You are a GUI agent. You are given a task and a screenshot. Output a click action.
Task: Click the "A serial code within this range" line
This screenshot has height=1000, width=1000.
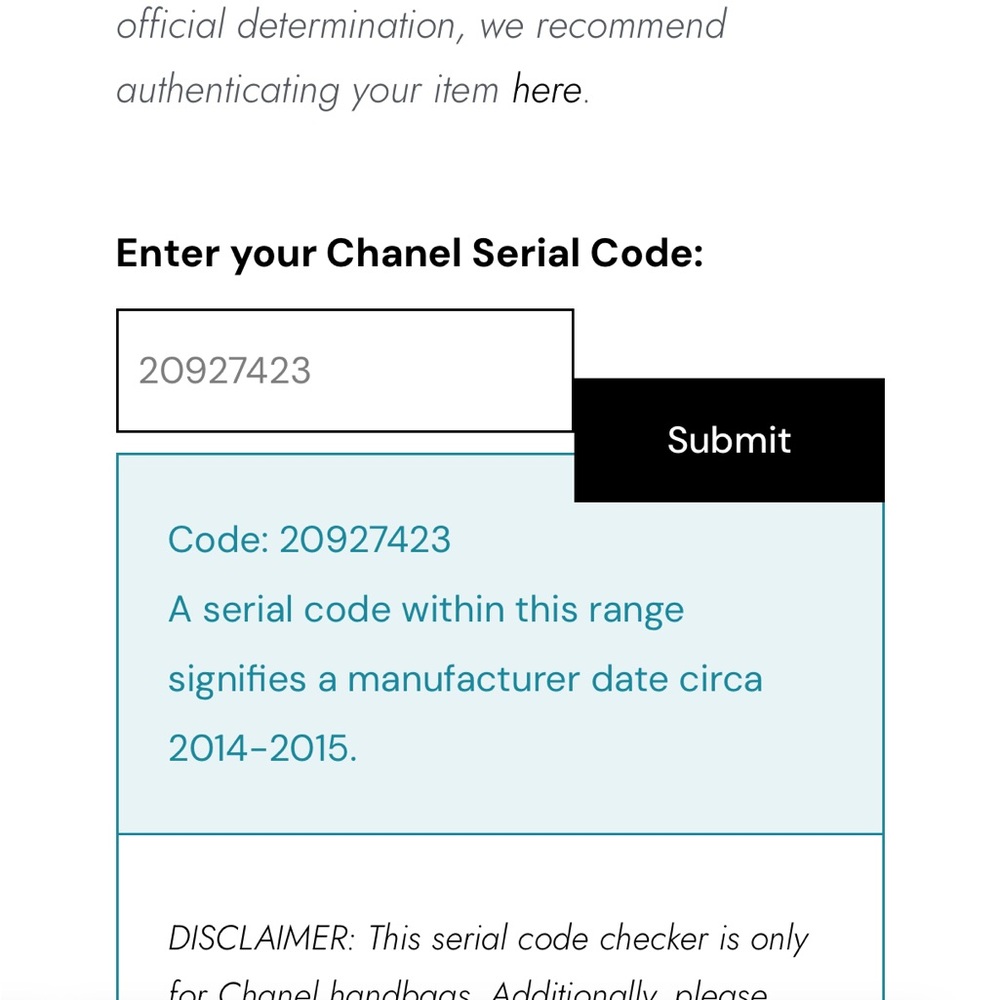(426, 610)
